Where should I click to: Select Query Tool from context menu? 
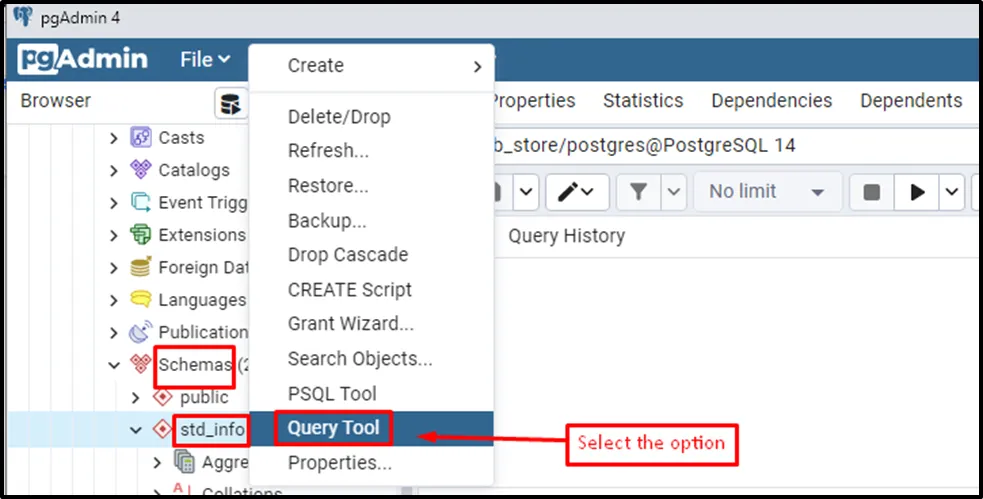pyautogui.click(x=334, y=428)
